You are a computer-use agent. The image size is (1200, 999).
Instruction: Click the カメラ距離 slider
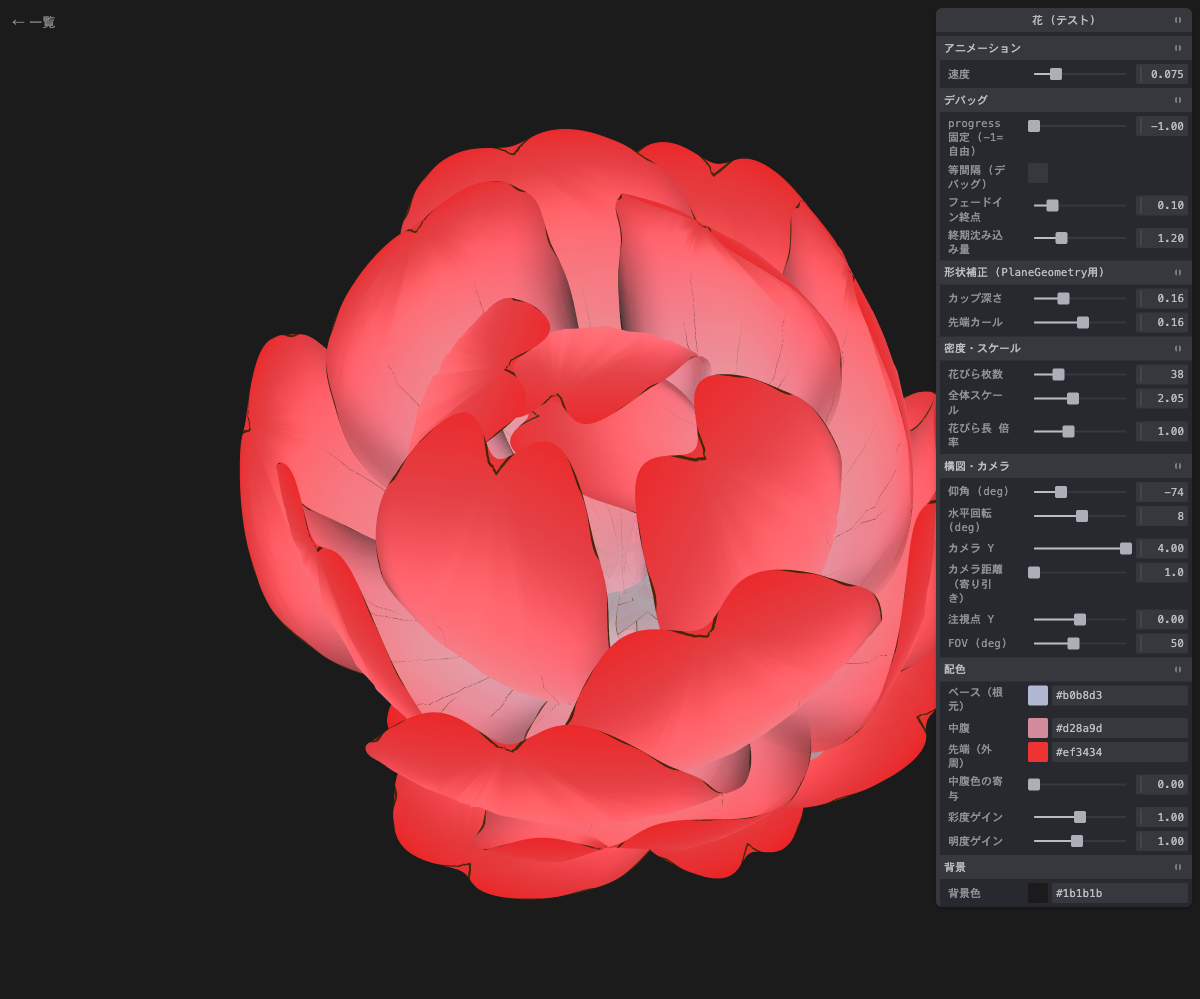click(x=1080, y=572)
